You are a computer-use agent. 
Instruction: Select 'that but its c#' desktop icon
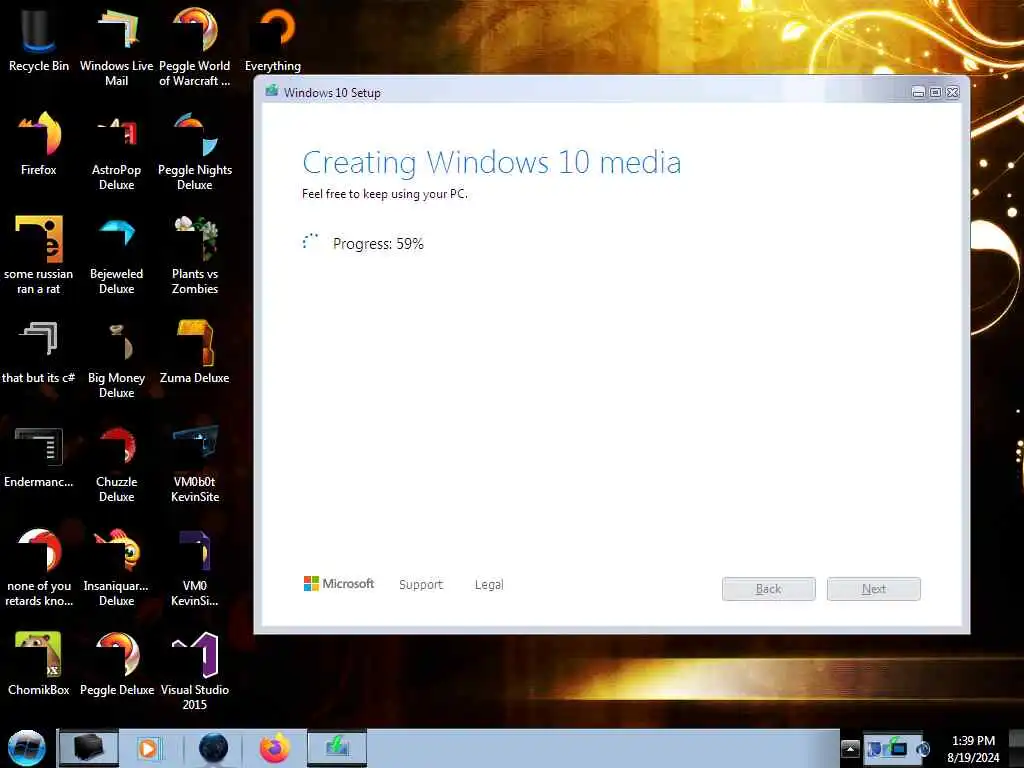pyautogui.click(x=39, y=351)
